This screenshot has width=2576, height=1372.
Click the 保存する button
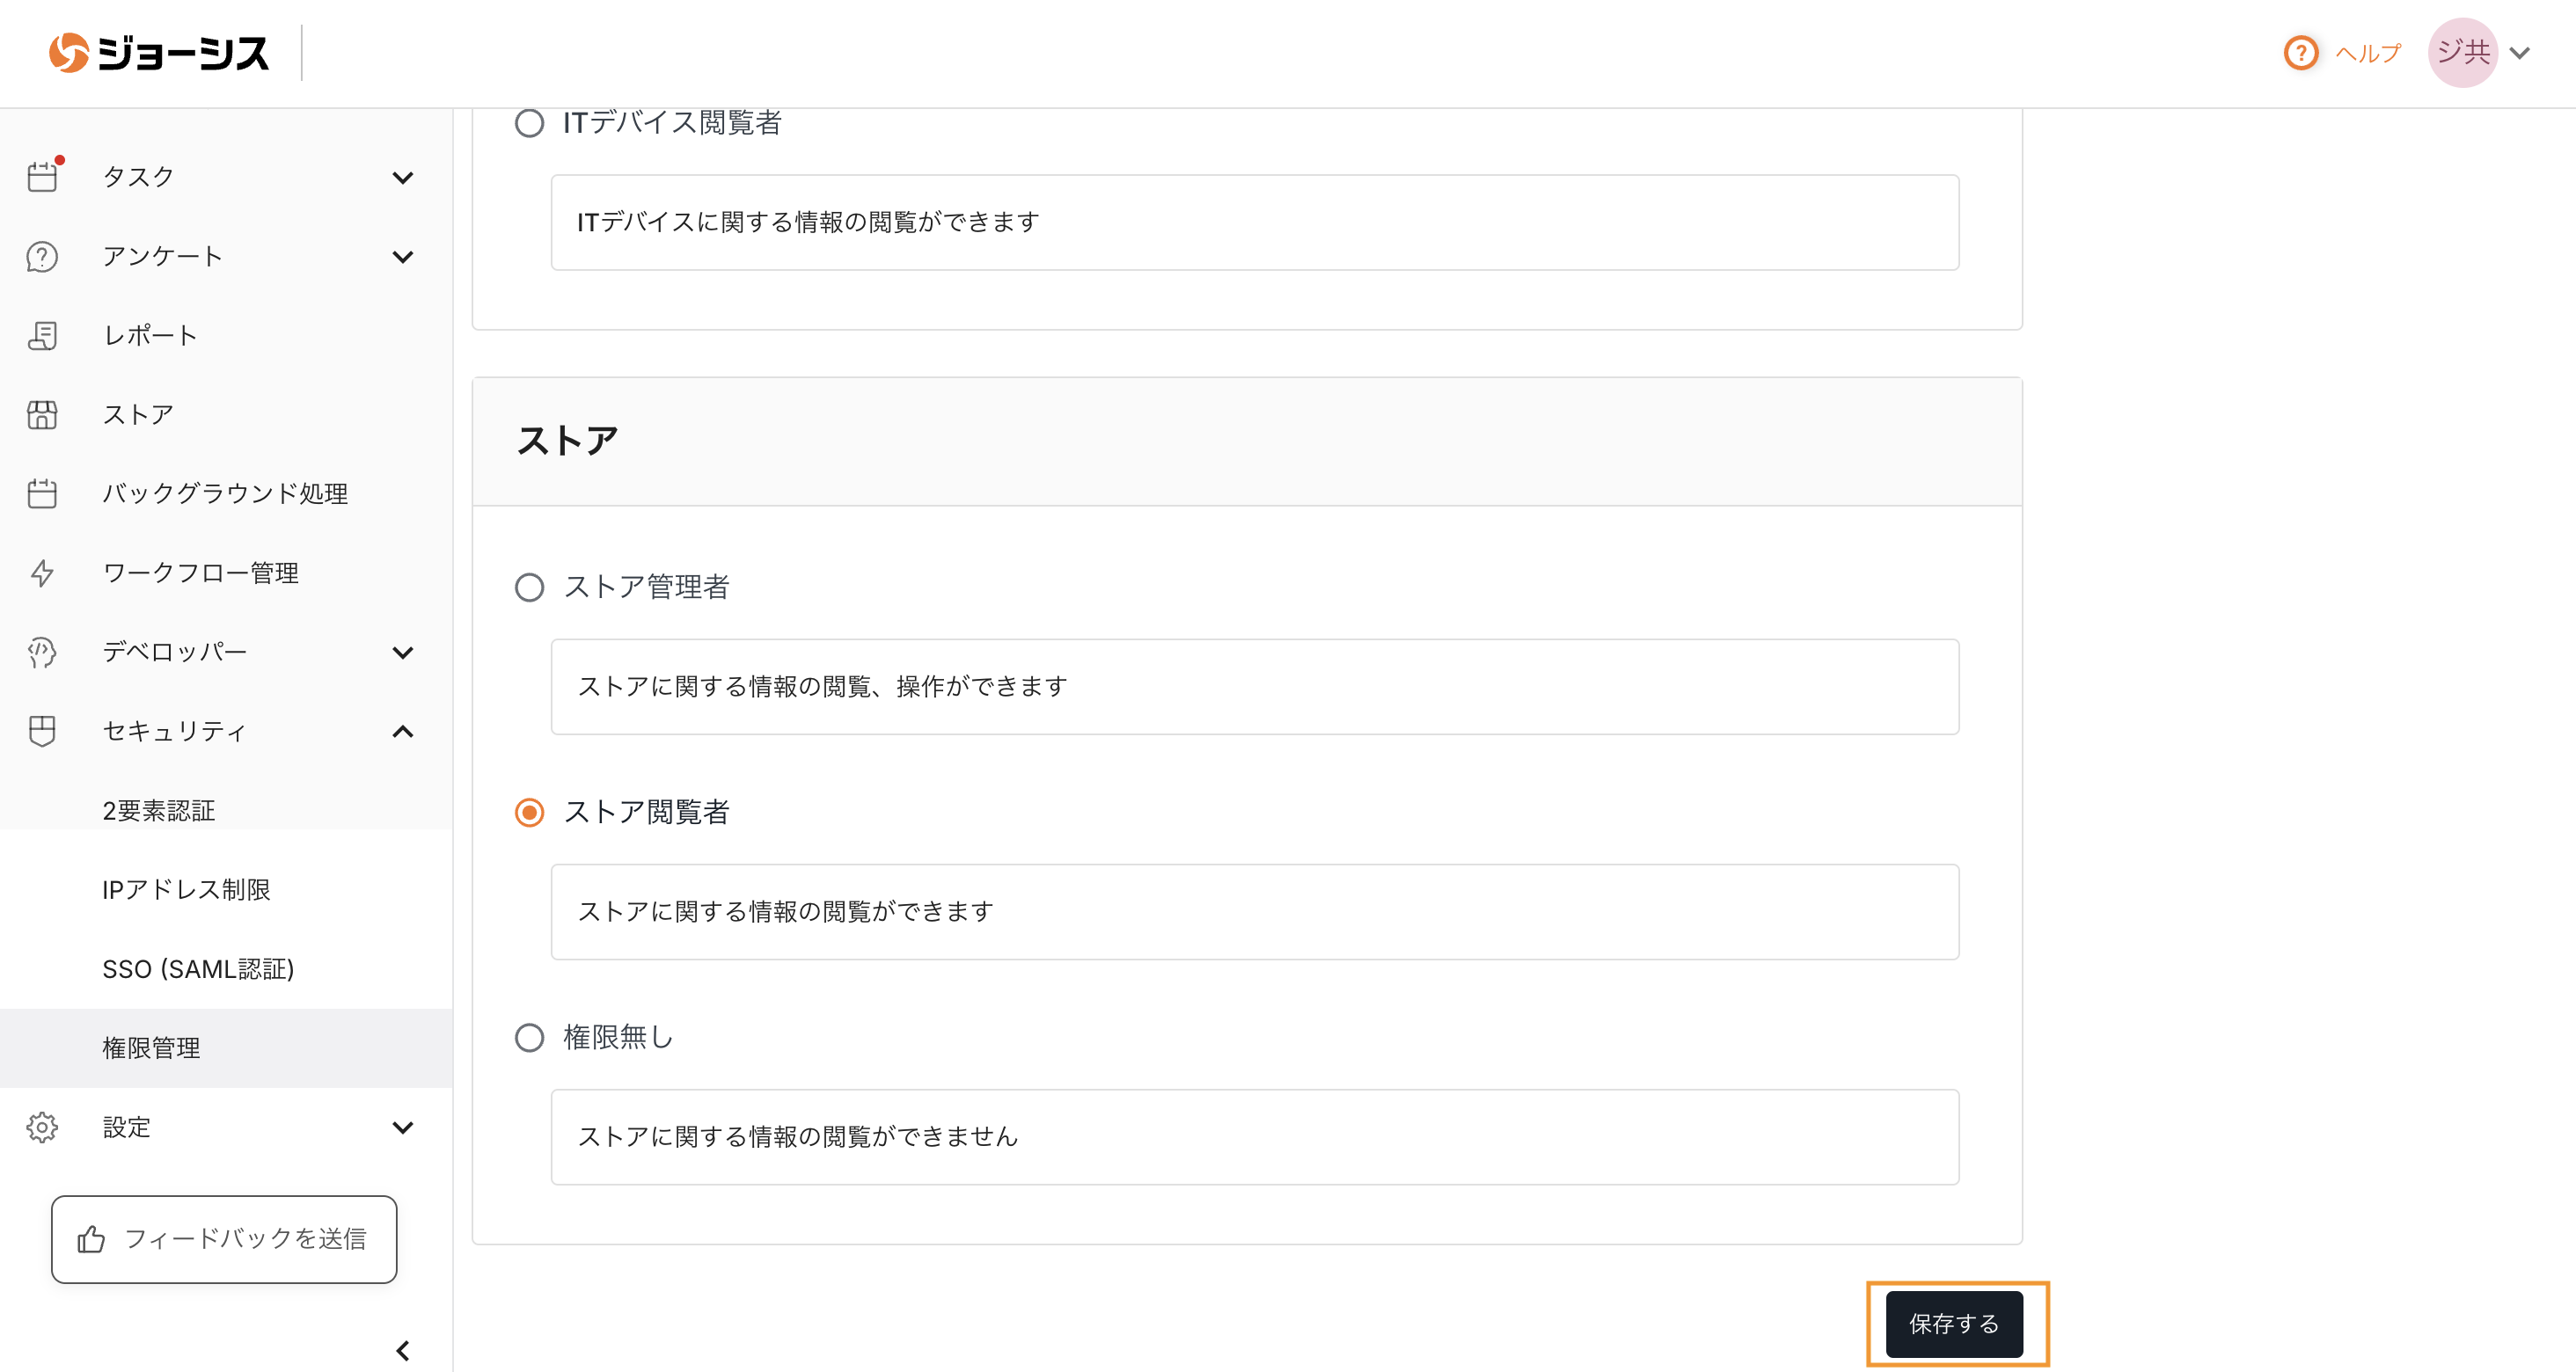1953,1324
